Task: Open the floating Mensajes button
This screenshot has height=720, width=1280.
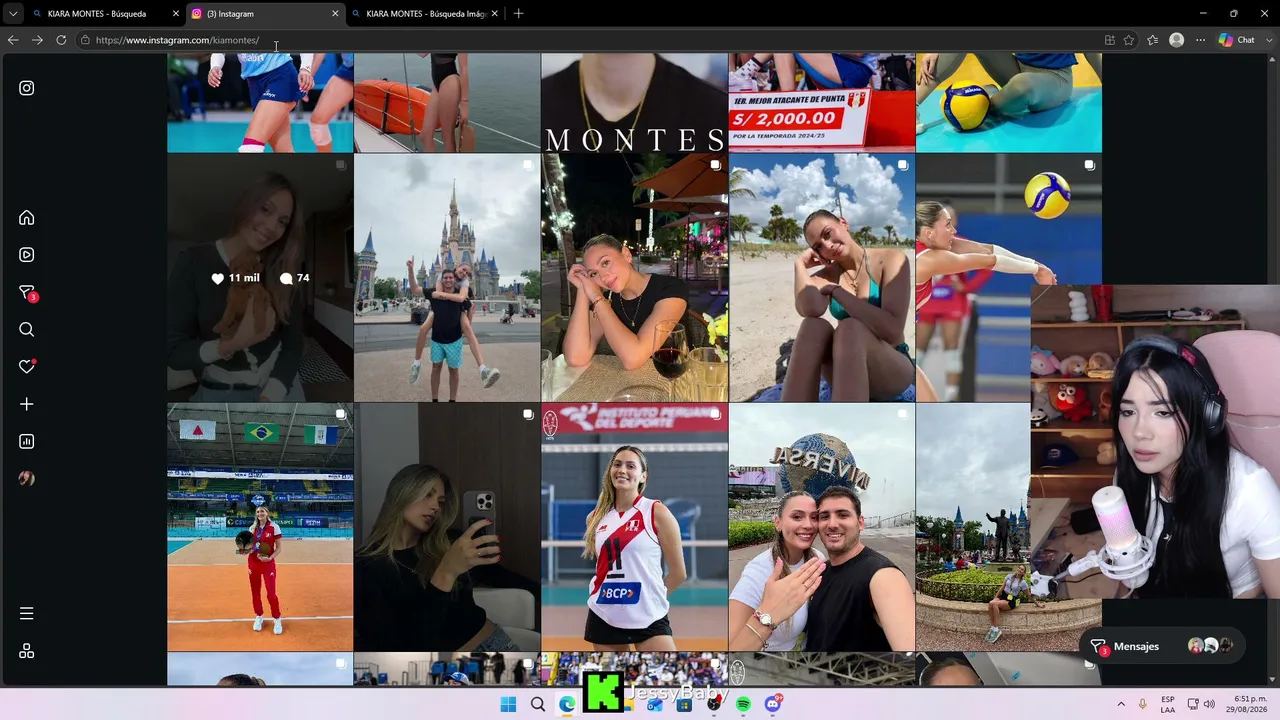Action: coord(1163,646)
